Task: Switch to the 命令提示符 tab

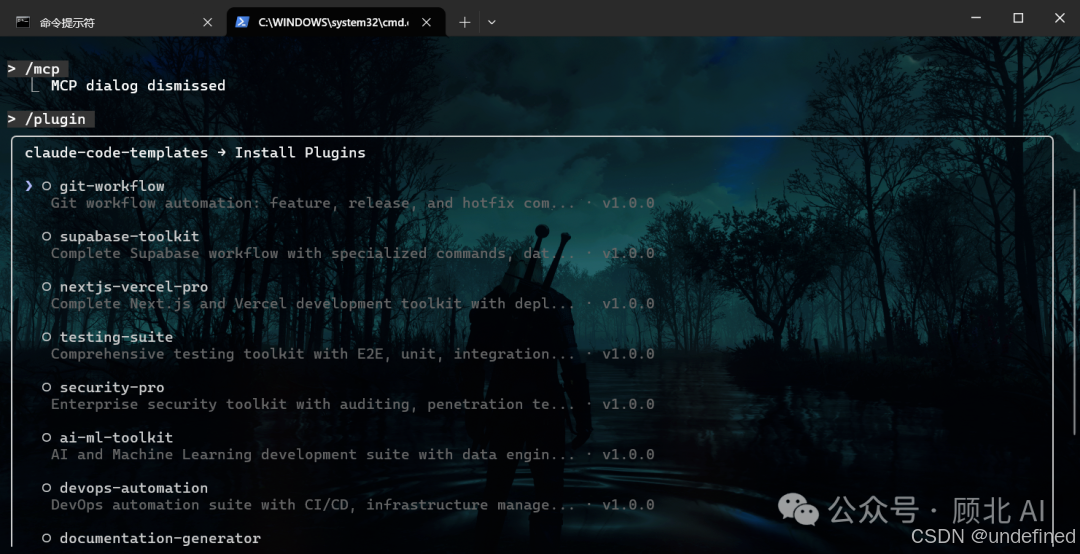Action: coord(114,22)
